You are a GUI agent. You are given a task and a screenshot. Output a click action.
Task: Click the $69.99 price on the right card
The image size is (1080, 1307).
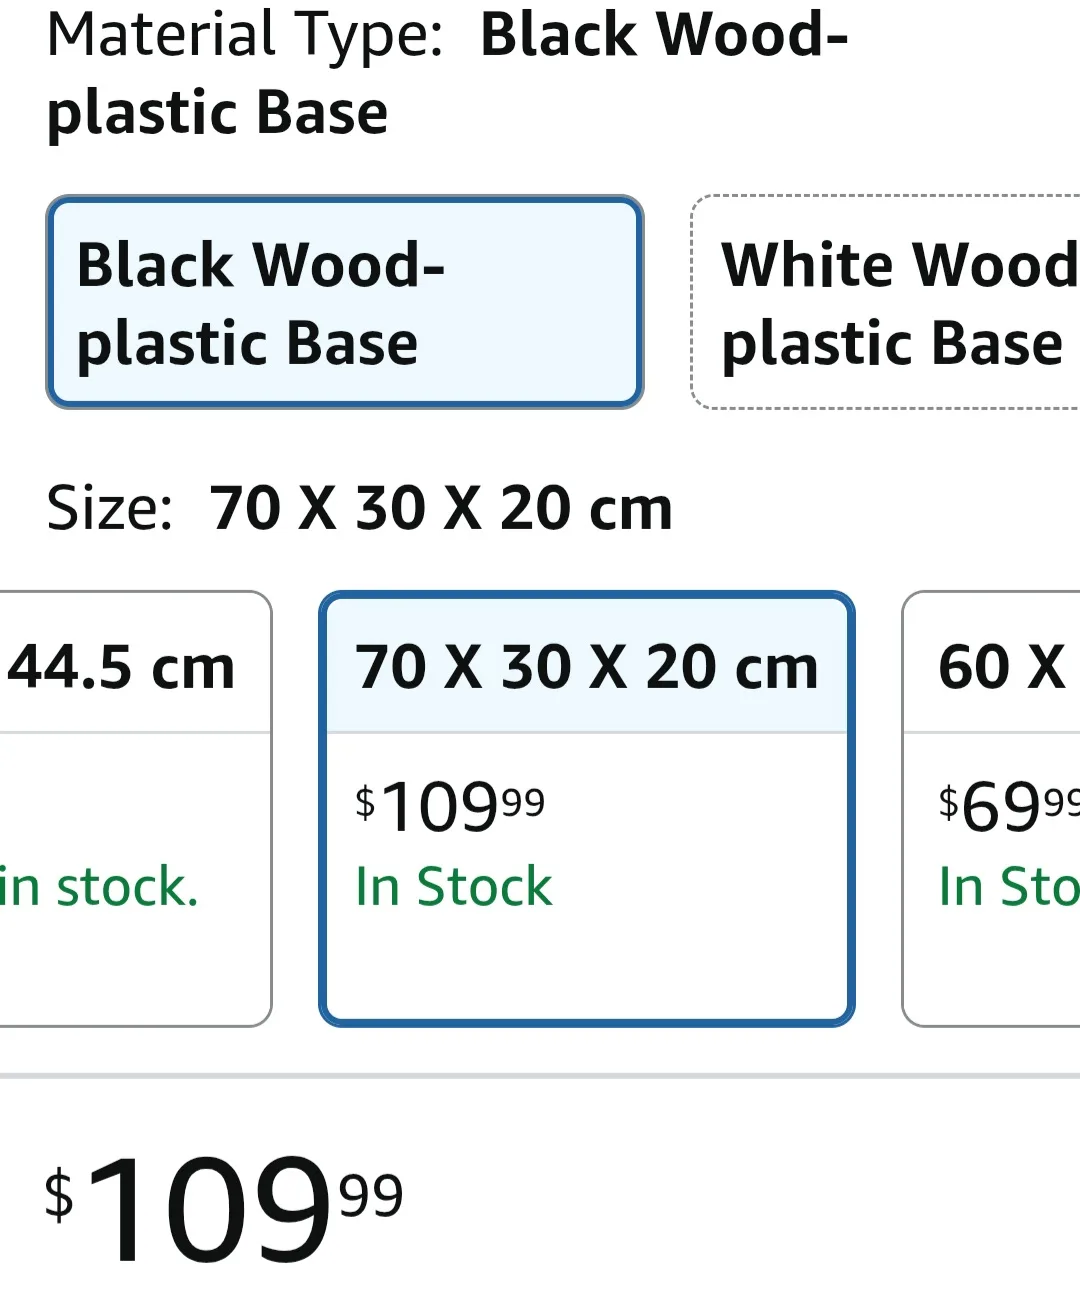pyautogui.click(x=1005, y=805)
